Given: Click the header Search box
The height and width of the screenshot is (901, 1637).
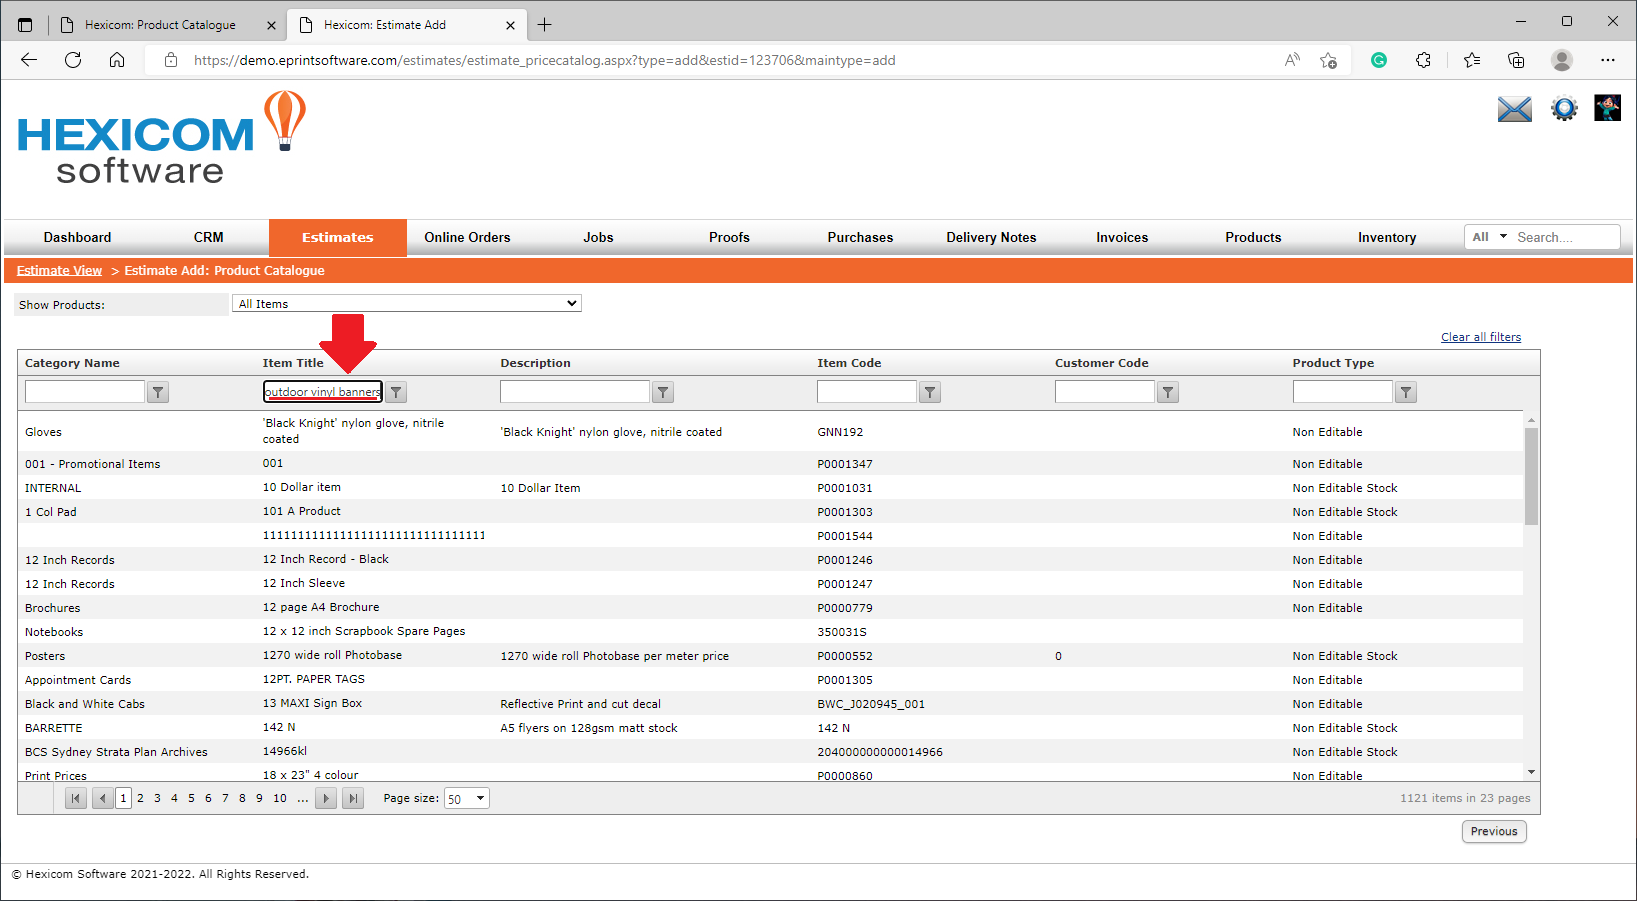Looking at the screenshot, I should pyautogui.click(x=1565, y=237).
